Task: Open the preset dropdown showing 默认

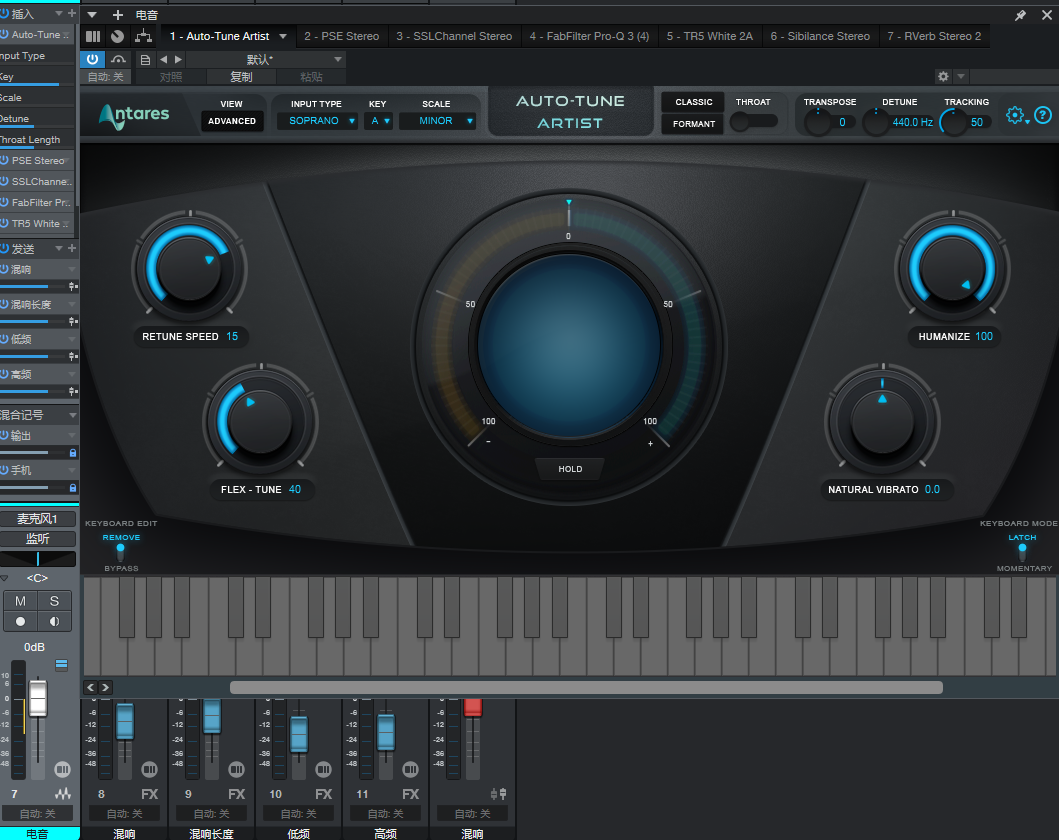Action: point(265,59)
